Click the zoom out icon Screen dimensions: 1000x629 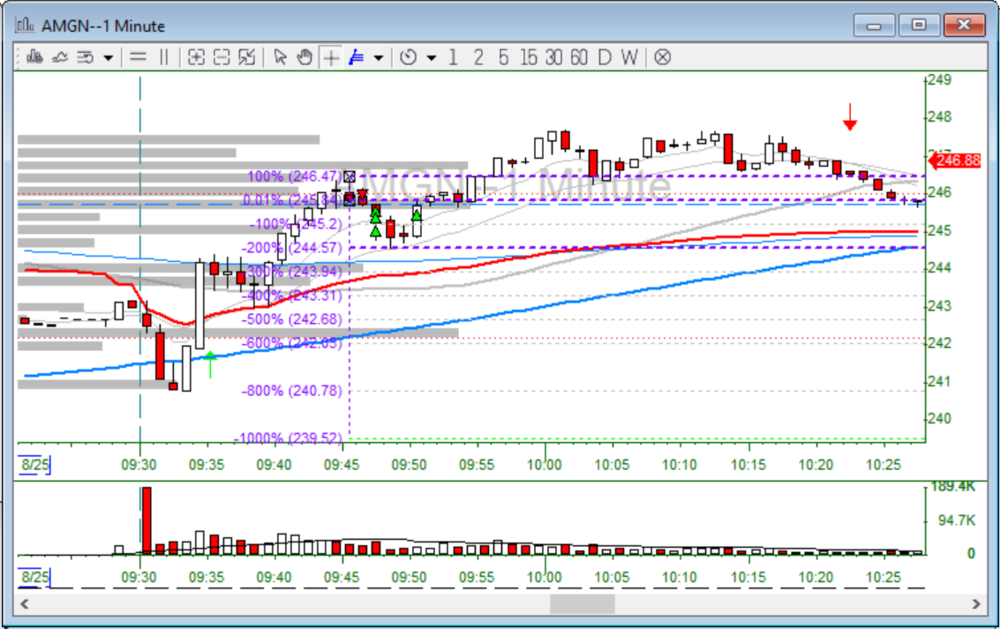(x=222, y=57)
